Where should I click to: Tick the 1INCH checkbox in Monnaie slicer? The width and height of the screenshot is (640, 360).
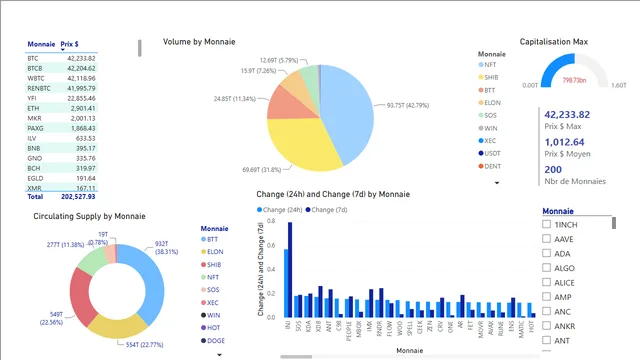pyautogui.click(x=547, y=224)
